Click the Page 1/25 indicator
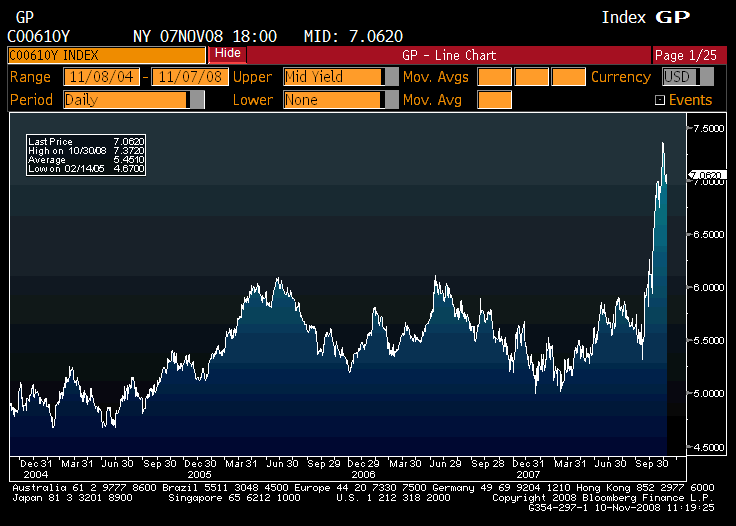This screenshot has width=736, height=526. pyautogui.click(x=682, y=55)
